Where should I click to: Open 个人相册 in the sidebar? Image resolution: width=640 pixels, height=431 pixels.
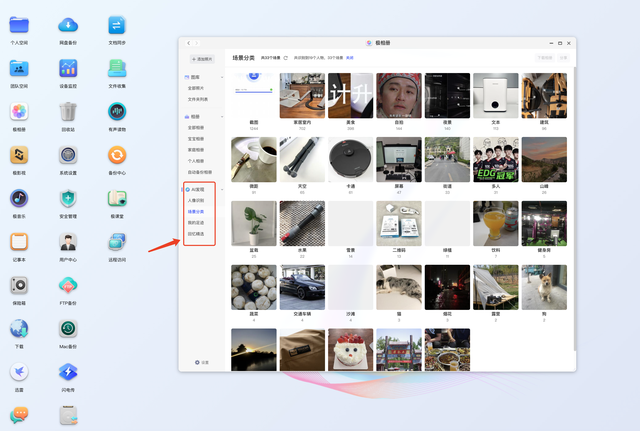click(196, 161)
